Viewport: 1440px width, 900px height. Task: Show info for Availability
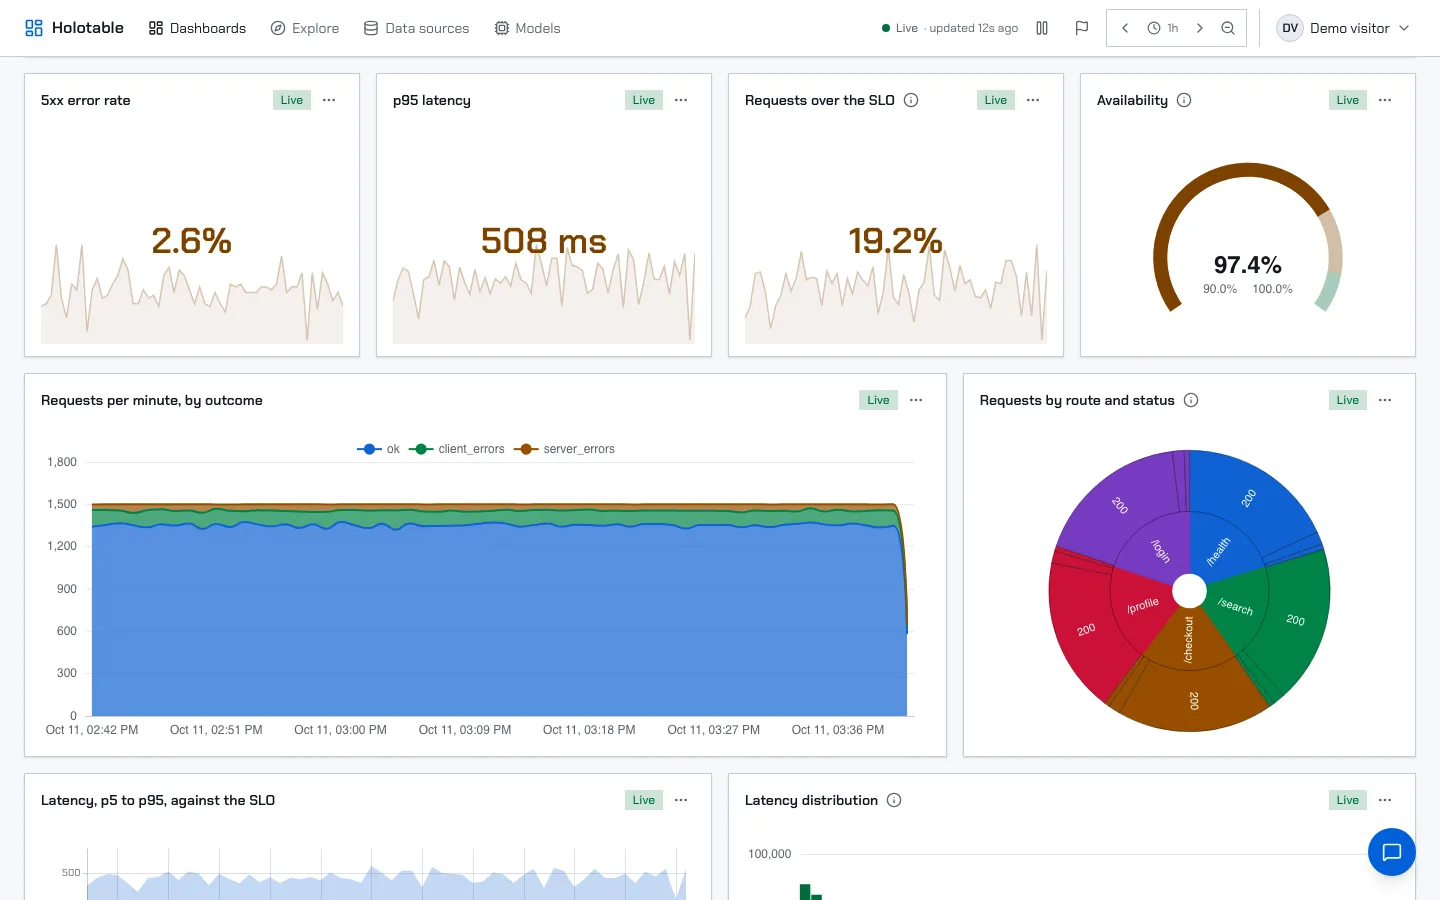pos(1184,100)
